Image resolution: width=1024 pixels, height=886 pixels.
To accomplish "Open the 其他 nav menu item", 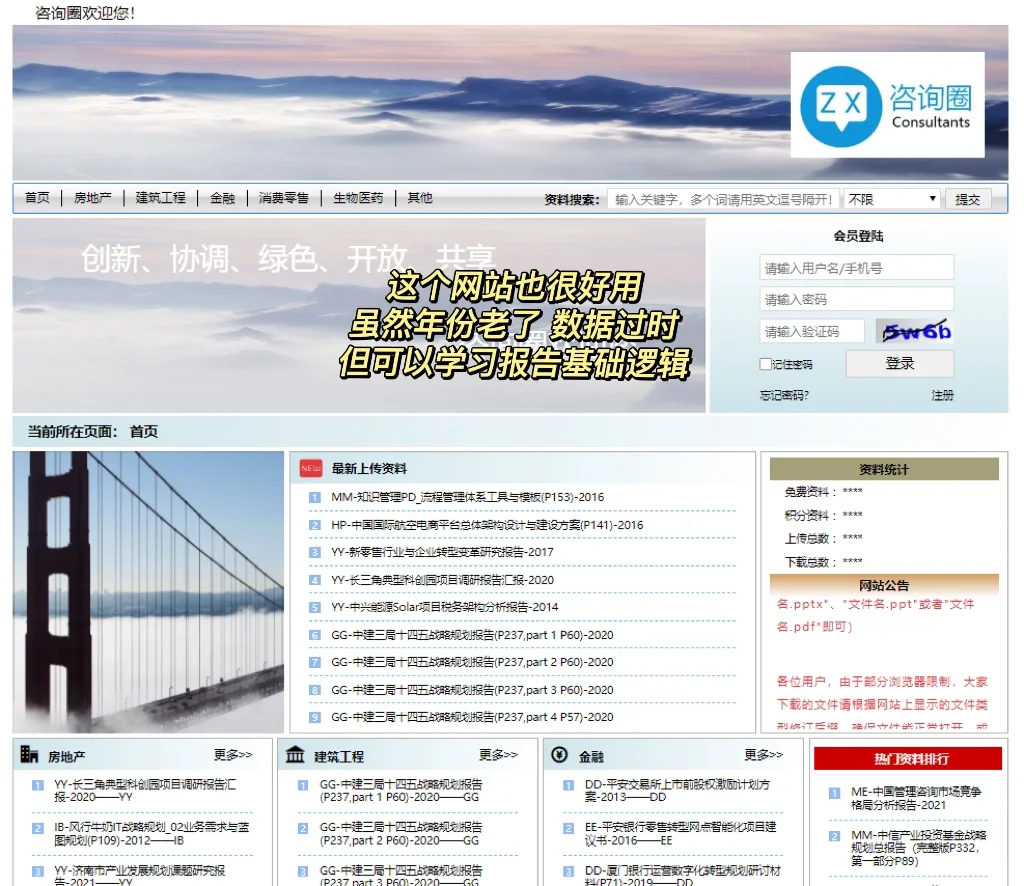I will click(x=420, y=198).
